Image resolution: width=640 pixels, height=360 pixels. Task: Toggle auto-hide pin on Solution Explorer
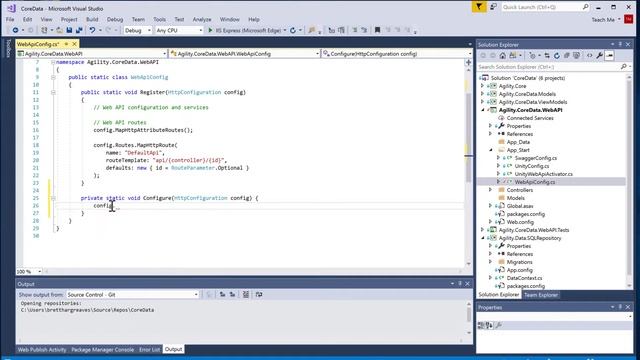point(620,44)
